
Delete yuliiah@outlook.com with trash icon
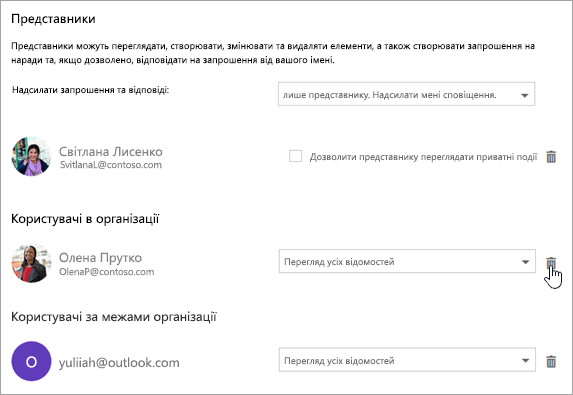coord(551,361)
